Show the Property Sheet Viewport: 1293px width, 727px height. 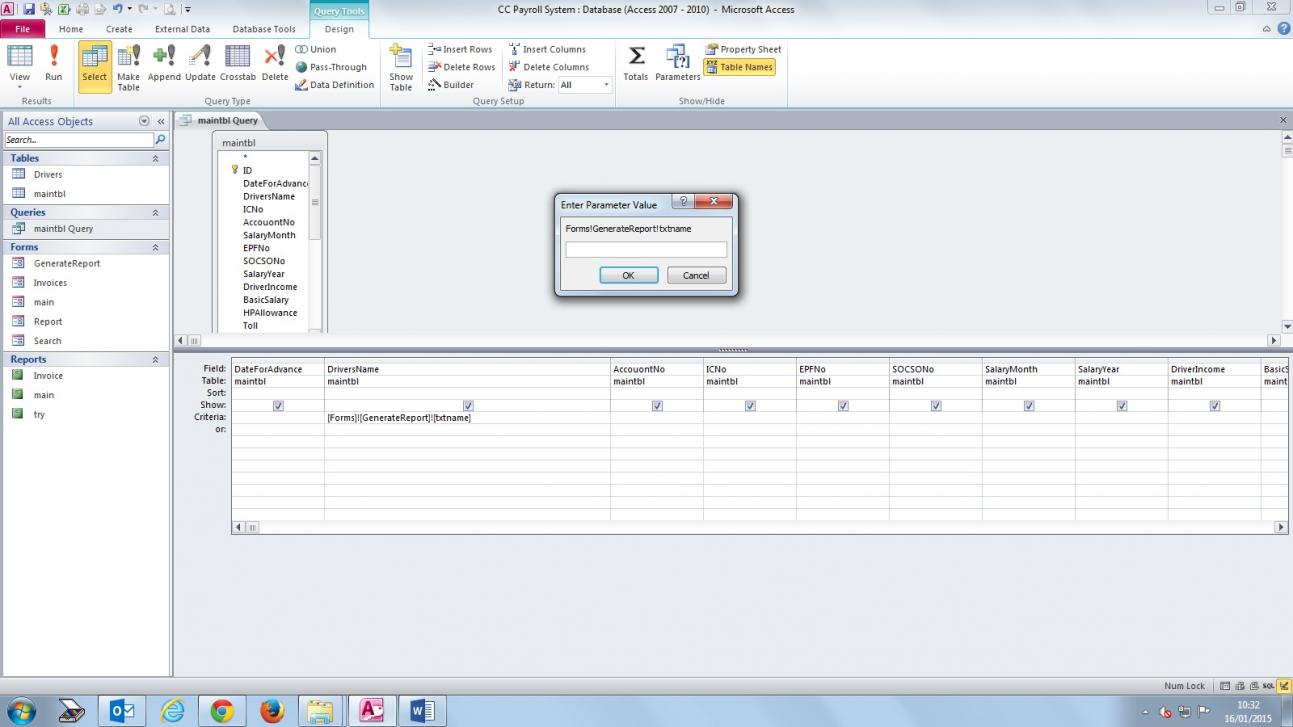743,49
